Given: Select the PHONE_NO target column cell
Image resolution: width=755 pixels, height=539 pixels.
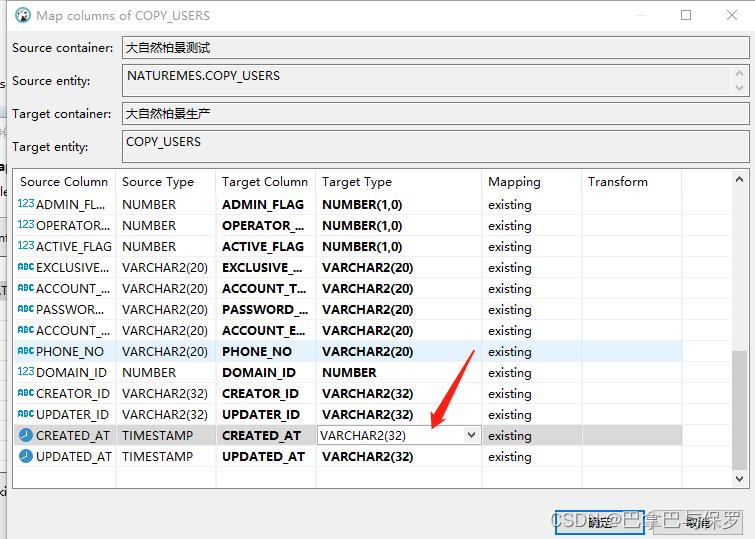Looking at the screenshot, I should (264, 351).
